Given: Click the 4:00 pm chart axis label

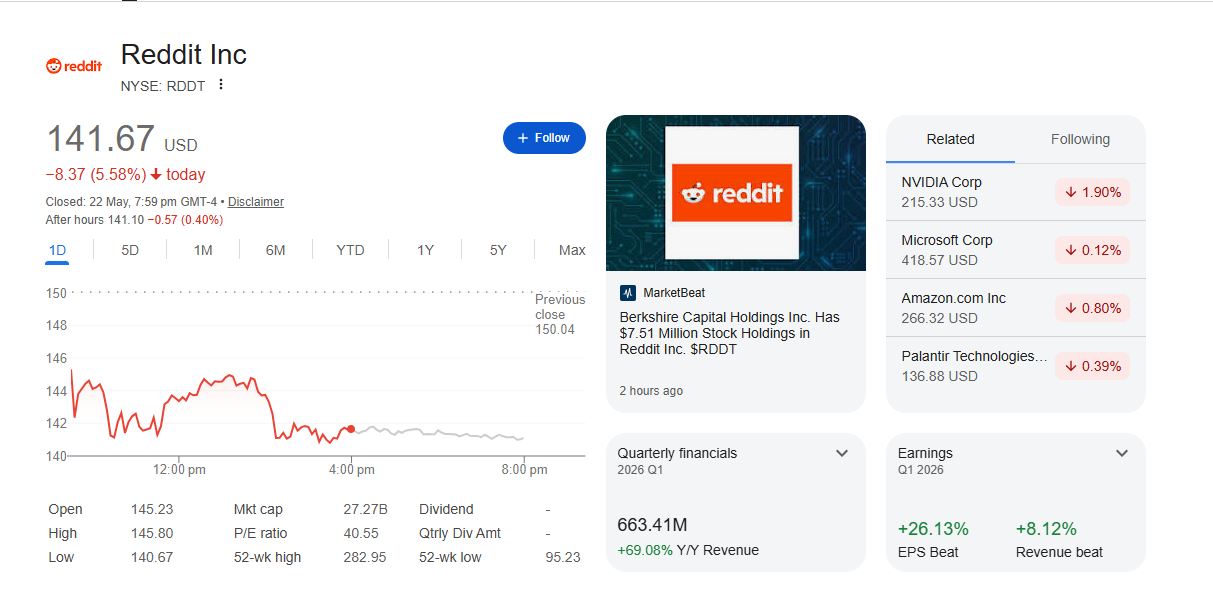Looking at the screenshot, I should click(x=351, y=469).
